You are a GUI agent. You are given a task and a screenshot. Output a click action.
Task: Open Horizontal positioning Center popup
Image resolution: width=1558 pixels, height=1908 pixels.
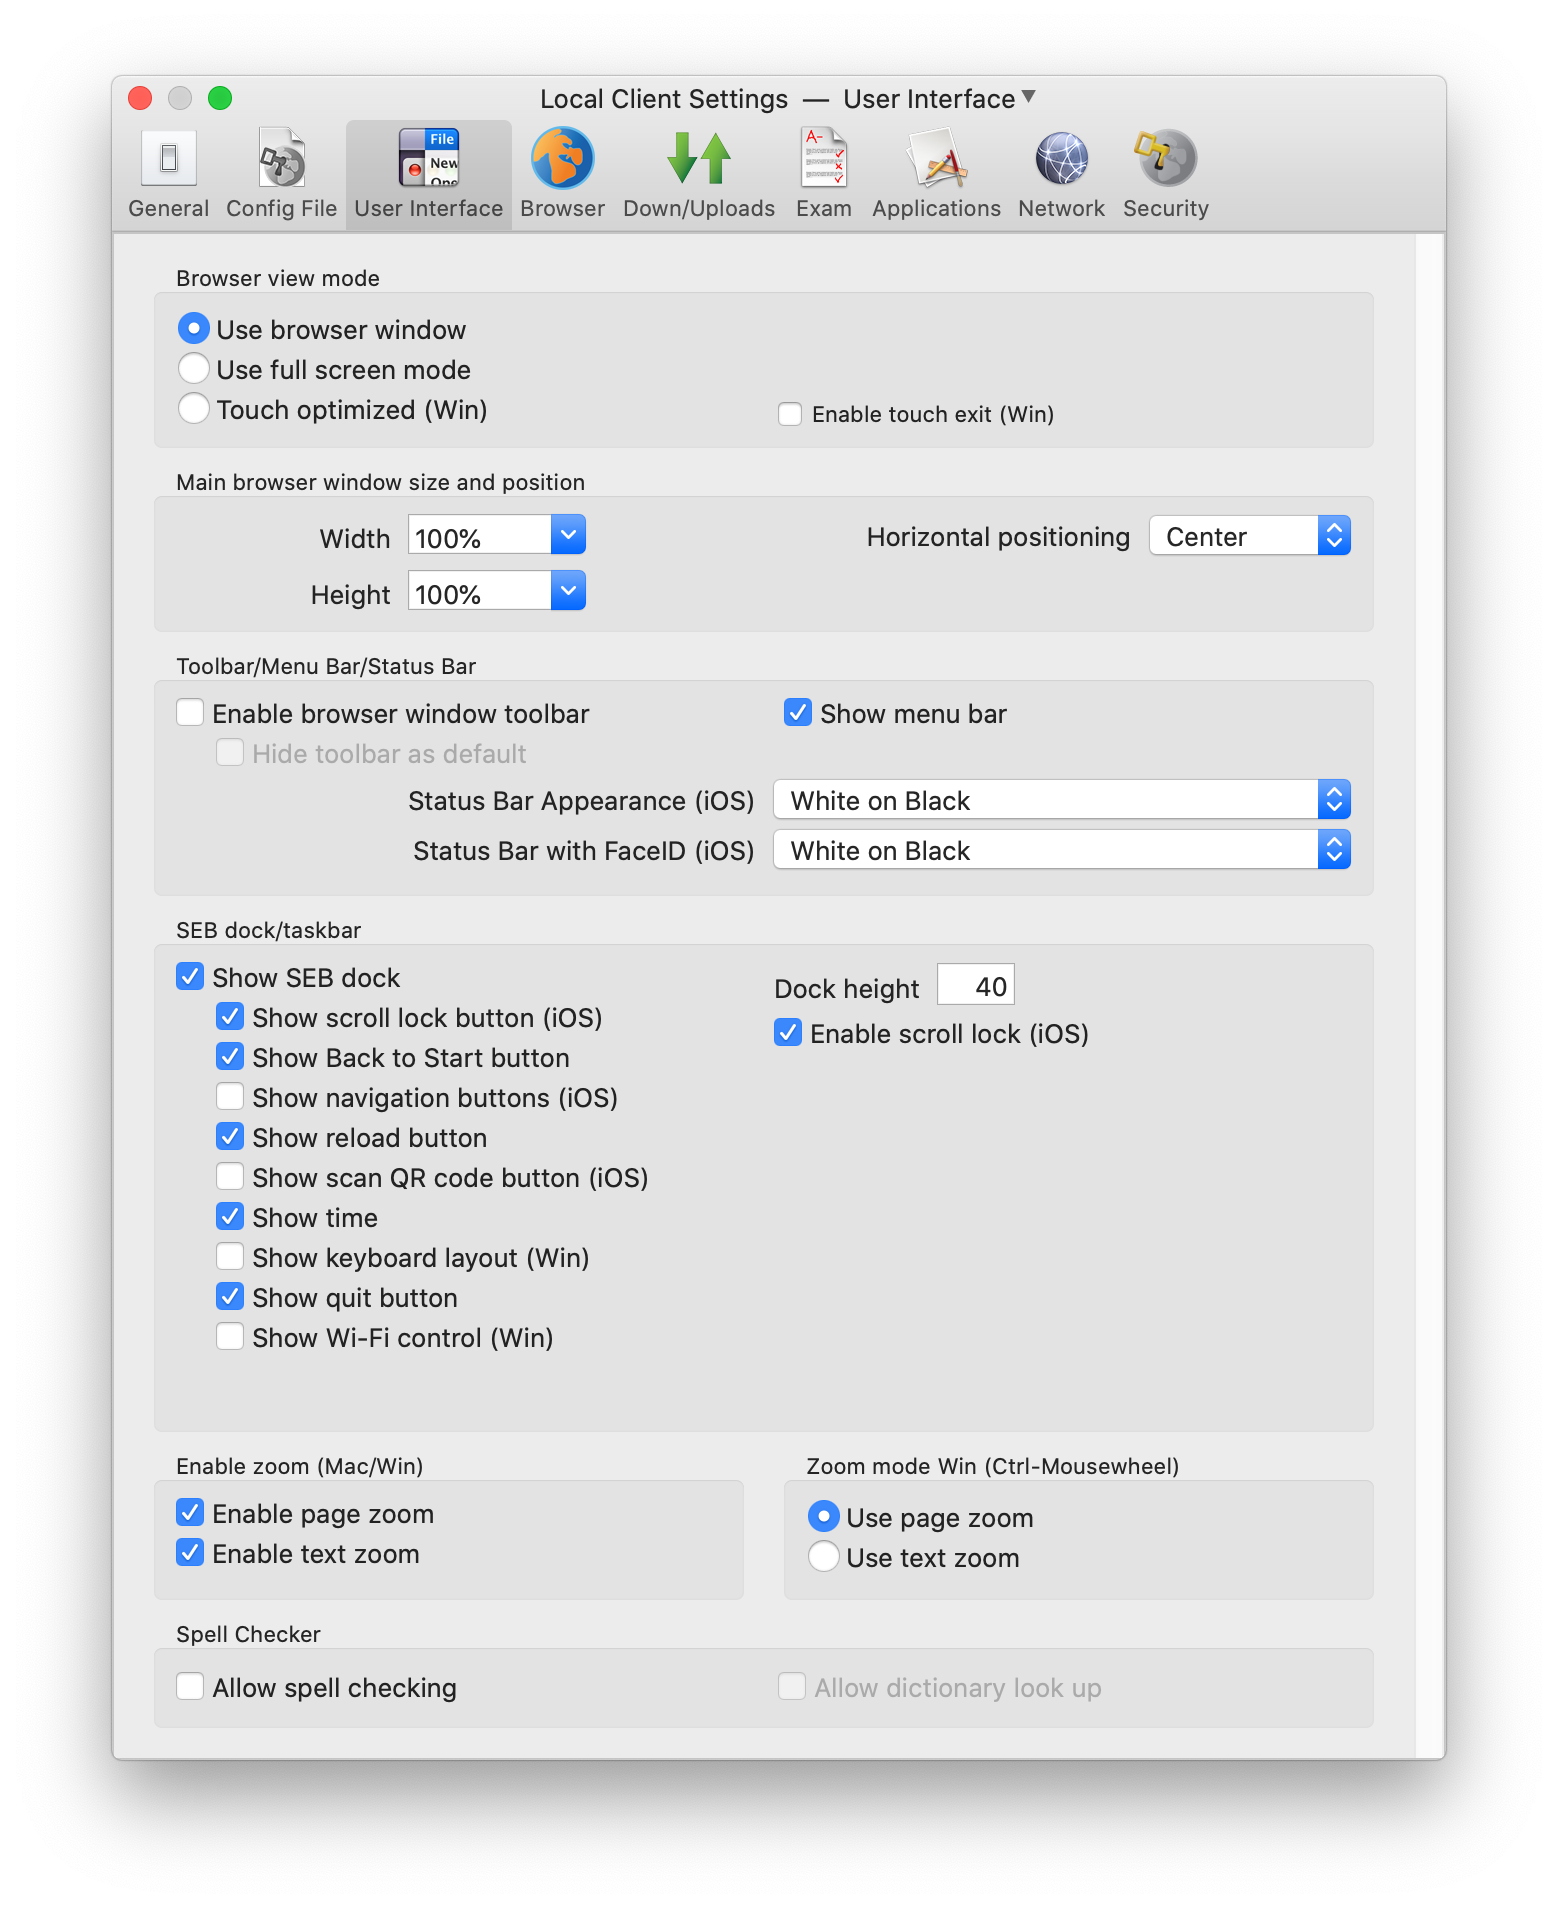click(x=1250, y=536)
